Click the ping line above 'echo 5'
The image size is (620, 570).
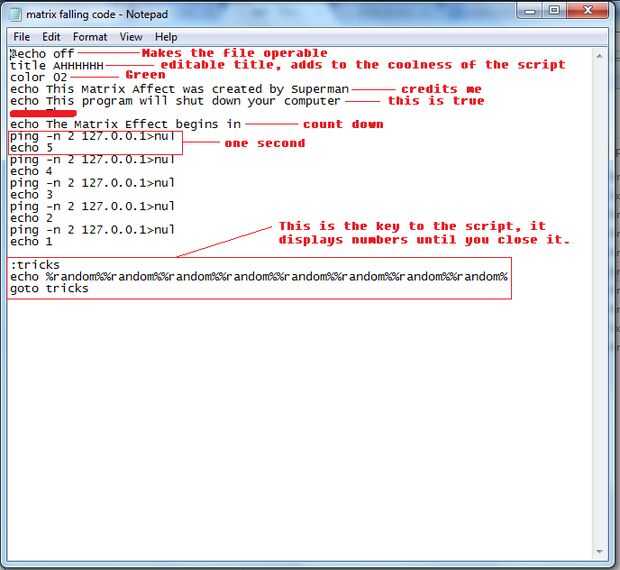coord(92,136)
